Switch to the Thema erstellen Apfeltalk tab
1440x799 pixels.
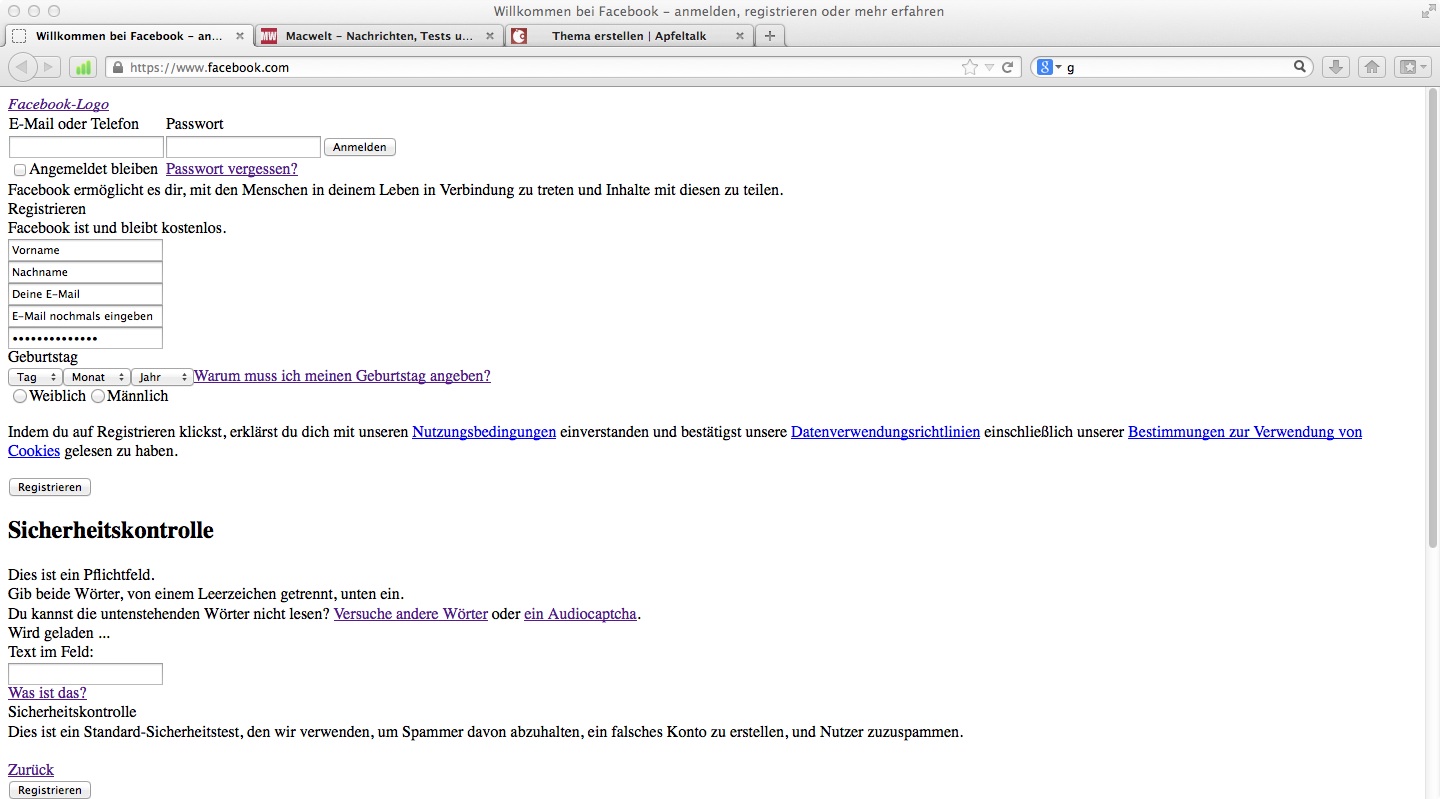[x=628, y=36]
